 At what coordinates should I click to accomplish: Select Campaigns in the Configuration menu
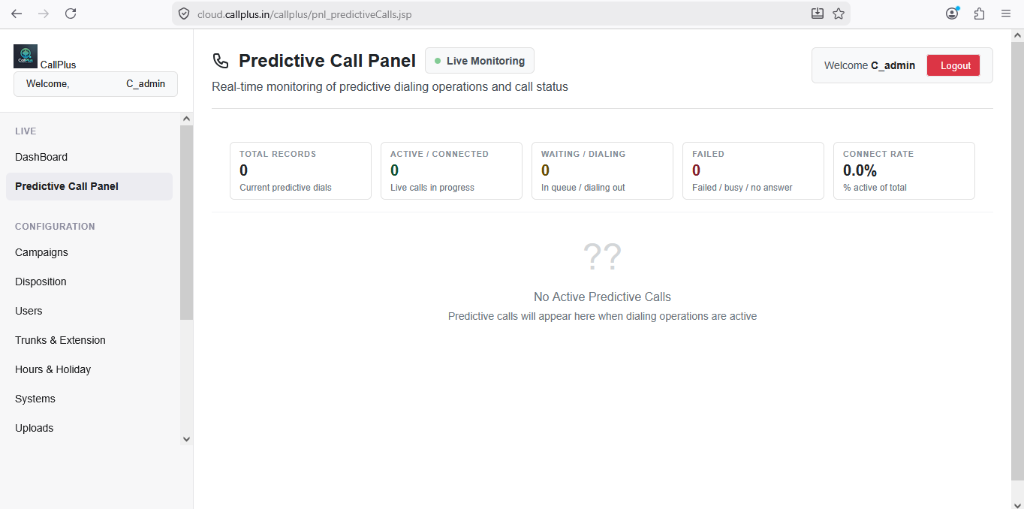coord(42,252)
